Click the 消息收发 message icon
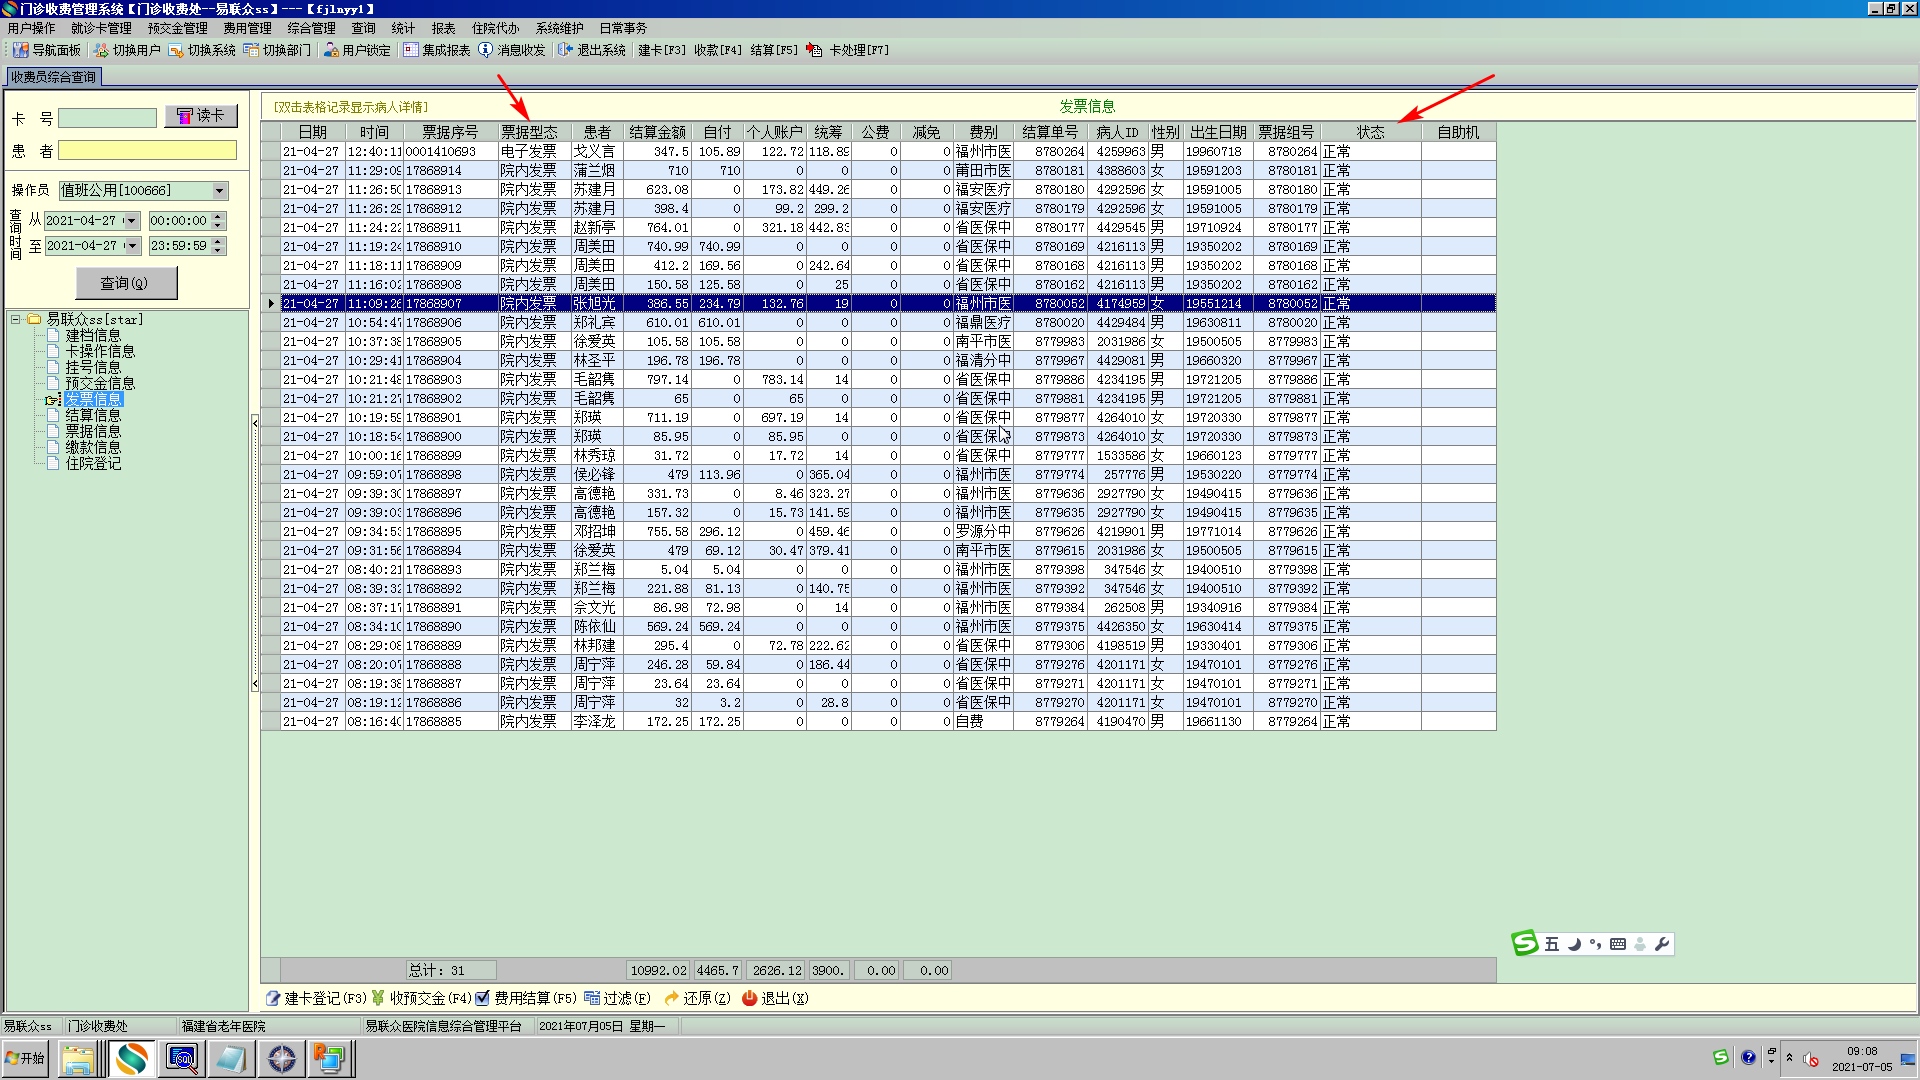The image size is (1920, 1080). tap(486, 50)
